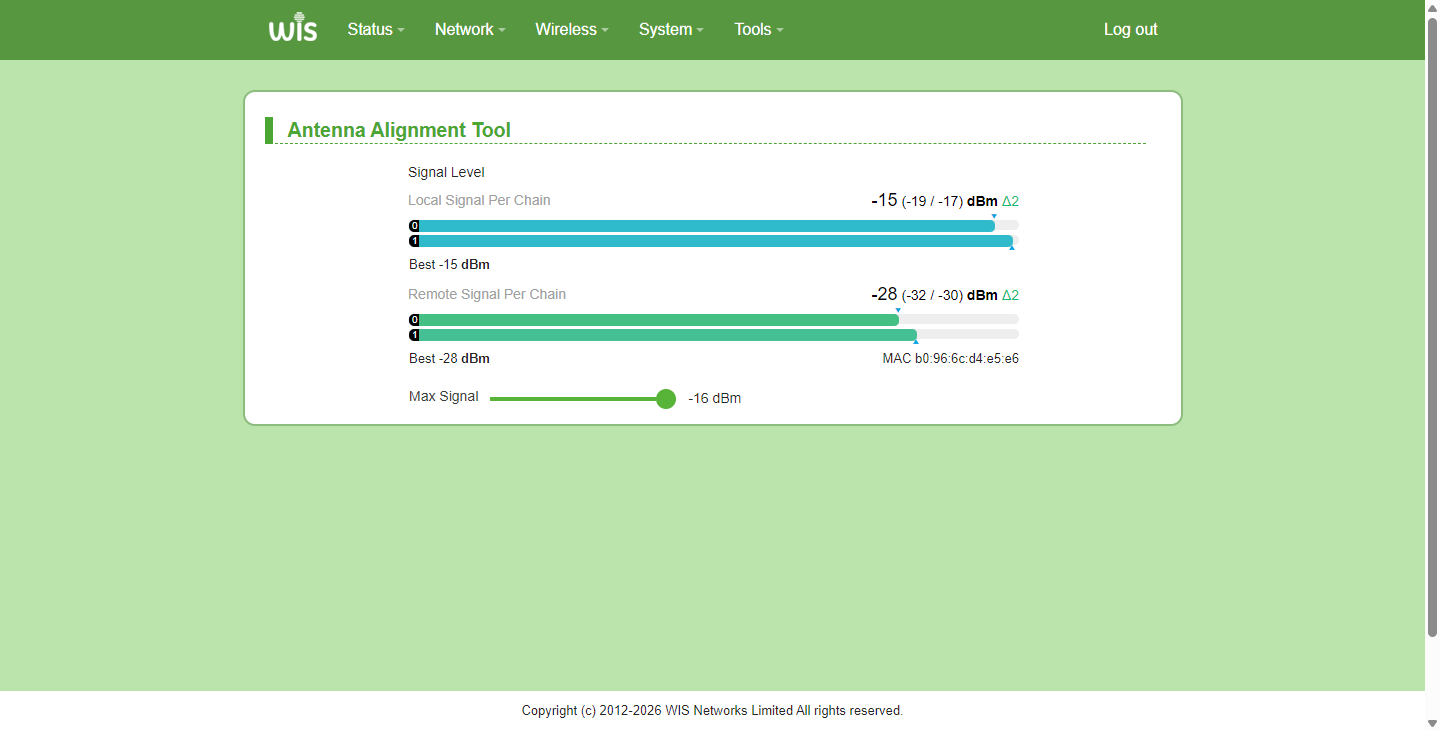Click the remote chain 1 badge
The height and width of the screenshot is (731, 1440).
[414, 335]
